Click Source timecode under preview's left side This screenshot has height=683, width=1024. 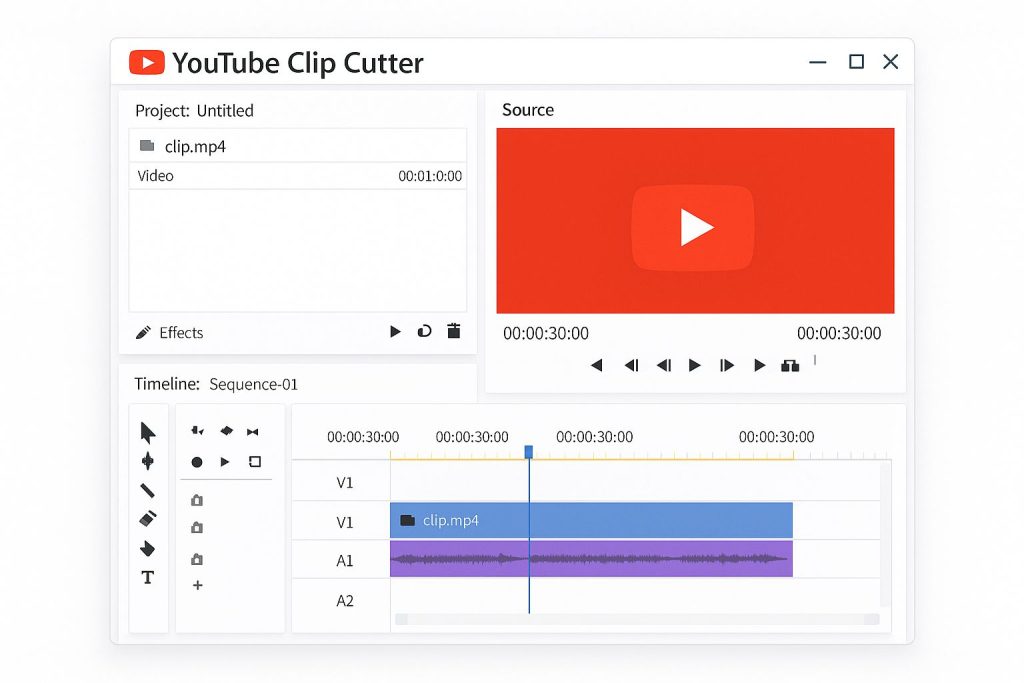[545, 333]
